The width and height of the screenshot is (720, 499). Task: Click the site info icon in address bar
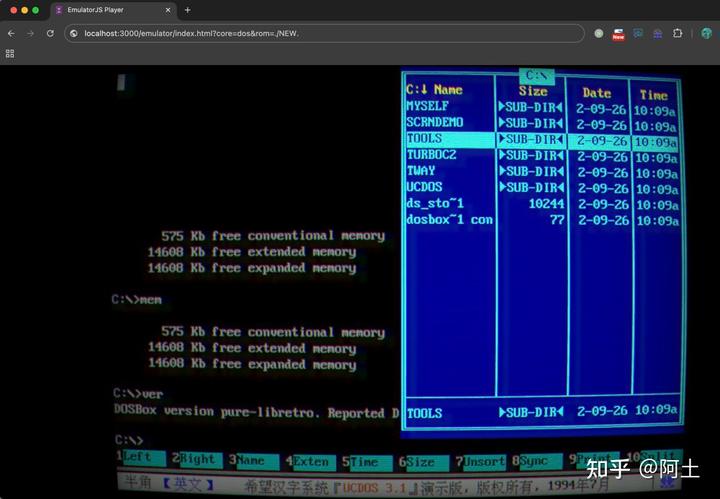click(74, 33)
